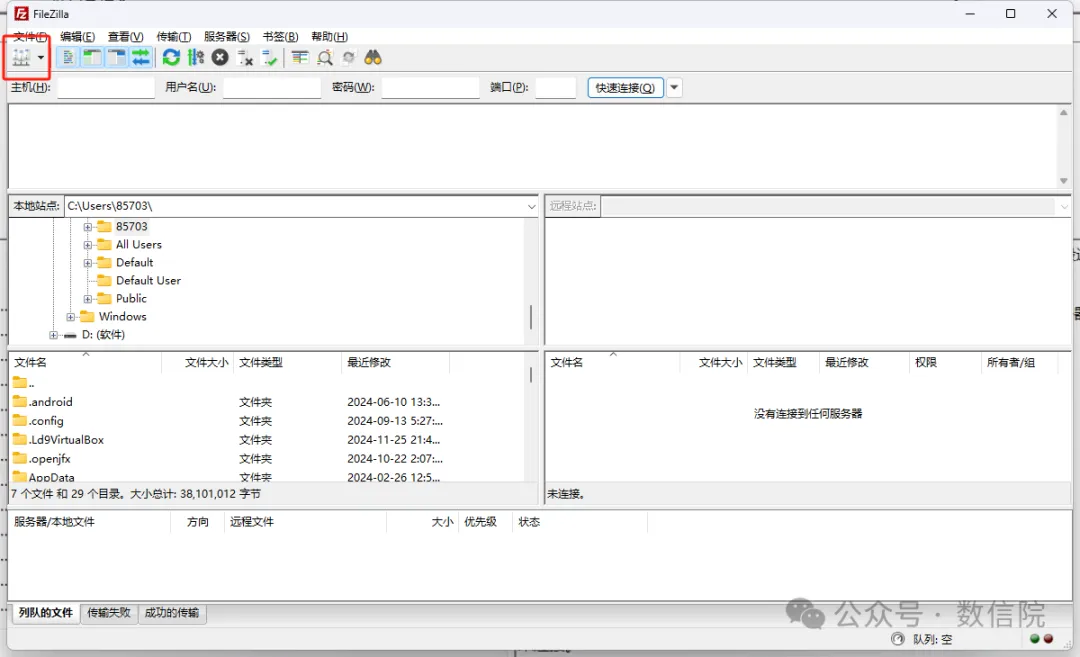The height and width of the screenshot is (657, 1080).
Task: Open the 传输(T) menu
Action: pyautogui.click(x=173, y=37)
